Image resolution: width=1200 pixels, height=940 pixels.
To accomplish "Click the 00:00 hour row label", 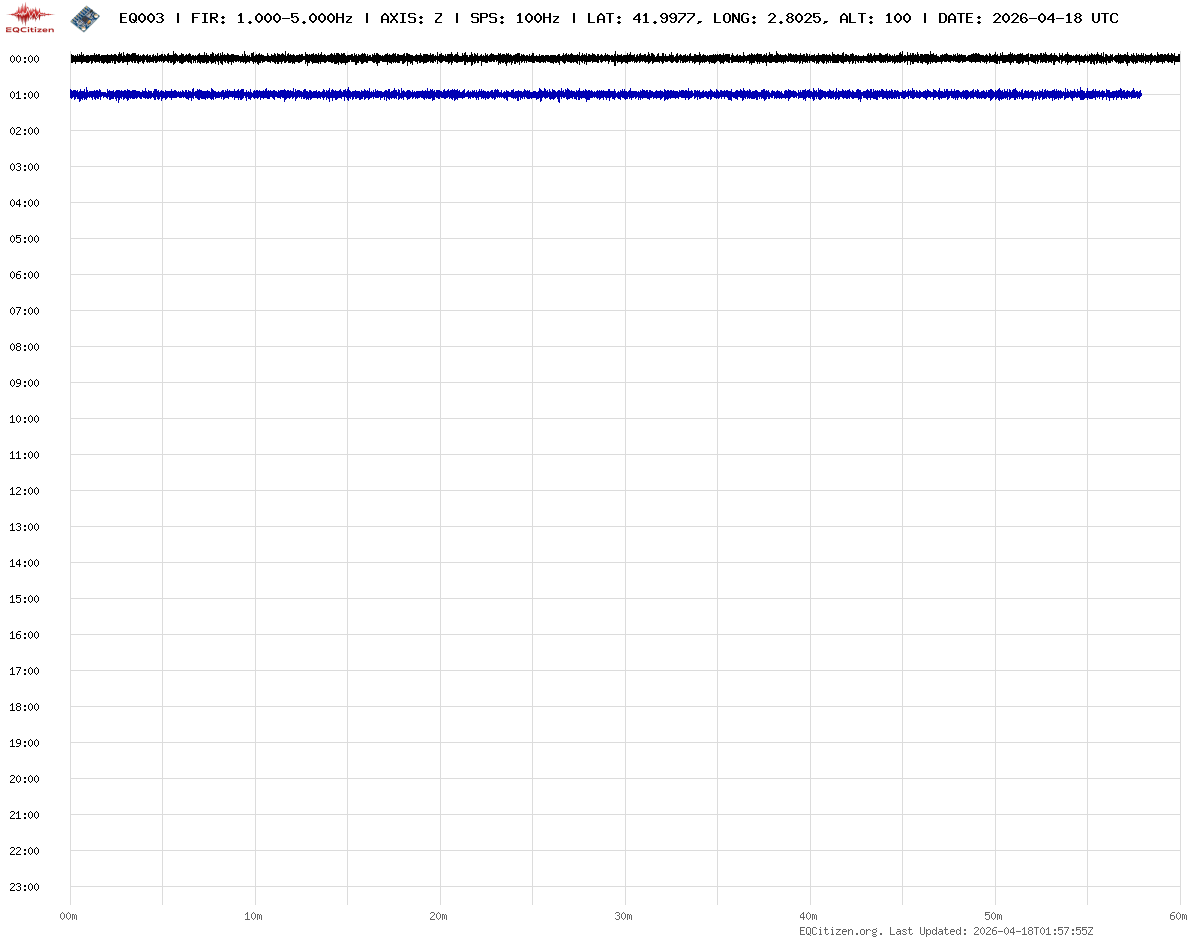I will (24, 59).
